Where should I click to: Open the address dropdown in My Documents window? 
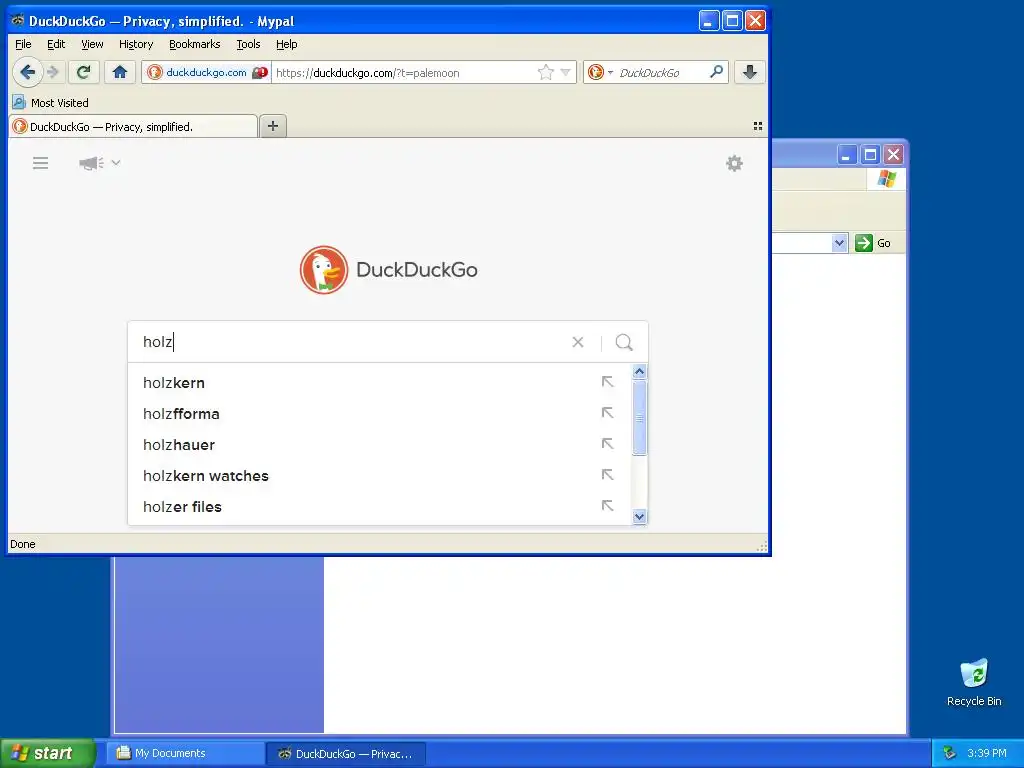(839, 243)
